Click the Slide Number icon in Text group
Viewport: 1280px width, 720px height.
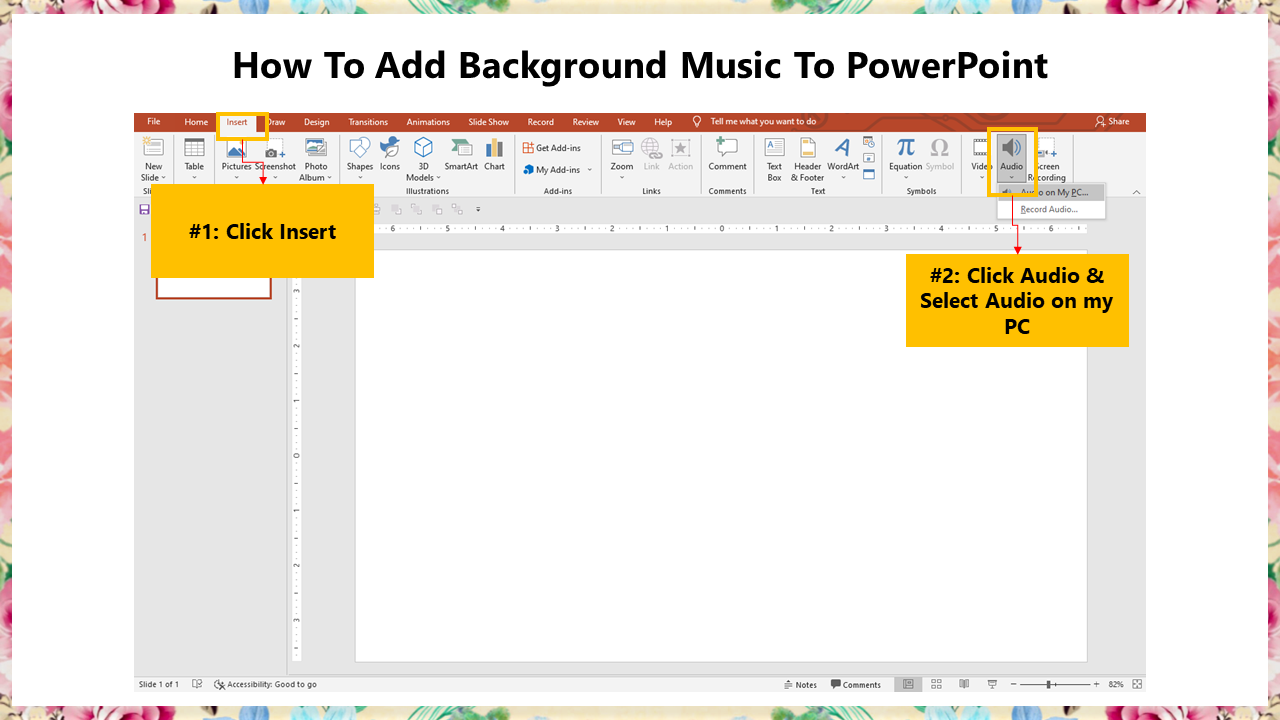pos(868,158)
